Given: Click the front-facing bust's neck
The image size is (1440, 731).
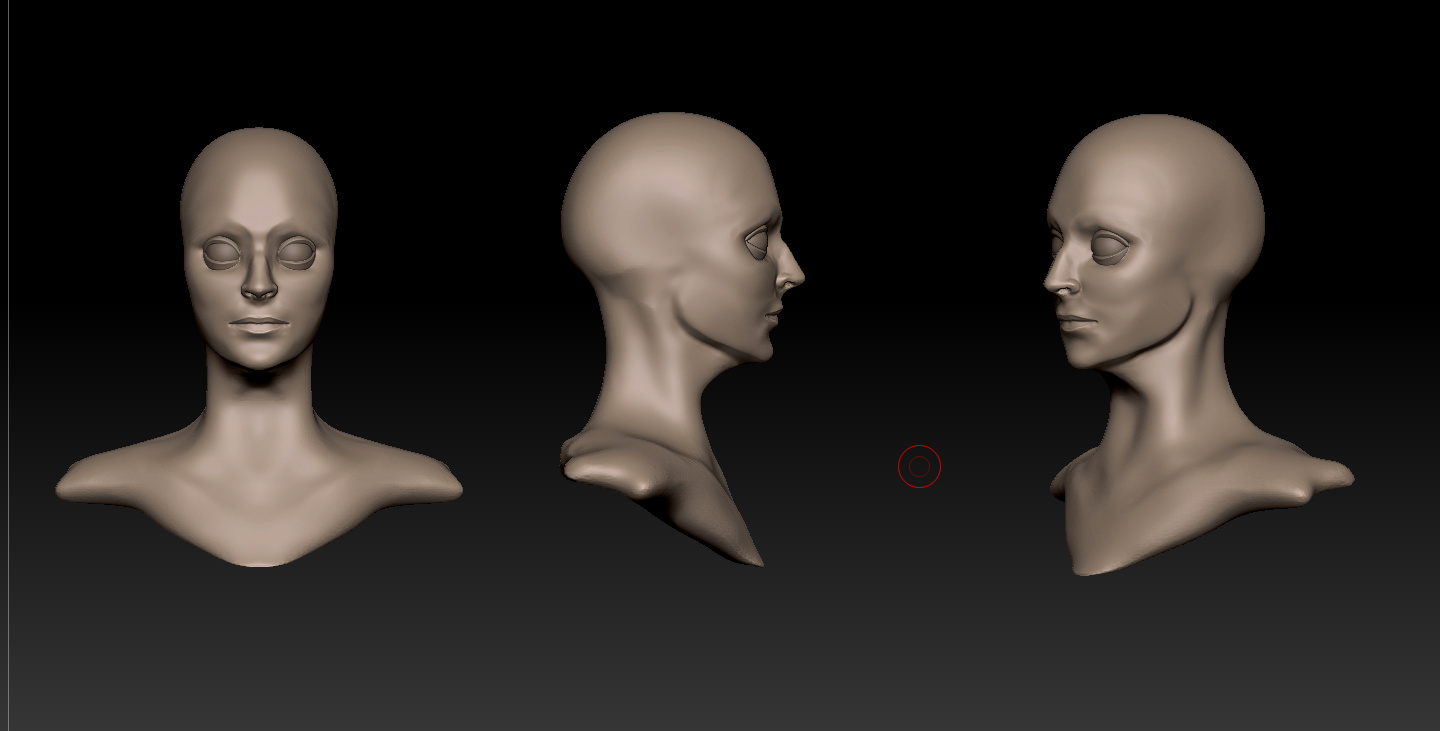Looking at the screenshot, I should click(x=259, y=405).
